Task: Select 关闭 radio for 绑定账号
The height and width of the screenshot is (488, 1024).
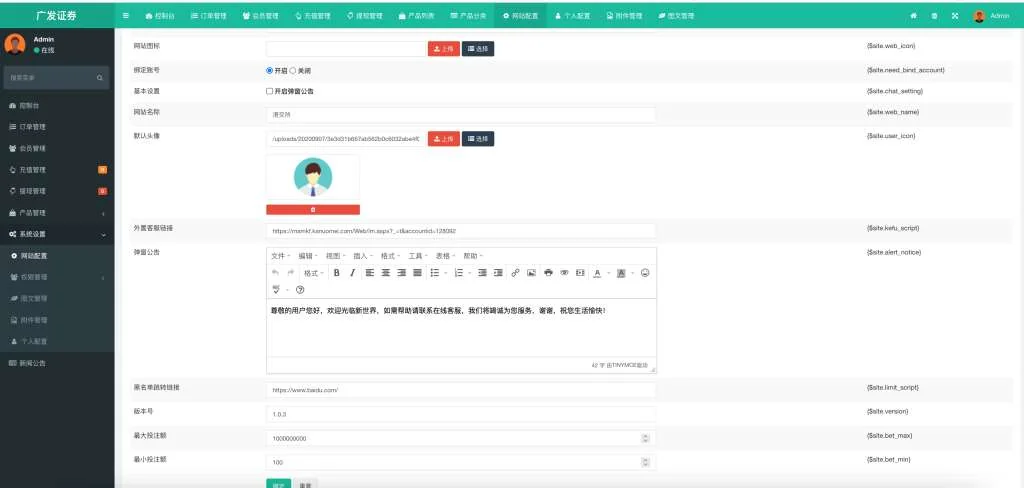Action: 293,70
